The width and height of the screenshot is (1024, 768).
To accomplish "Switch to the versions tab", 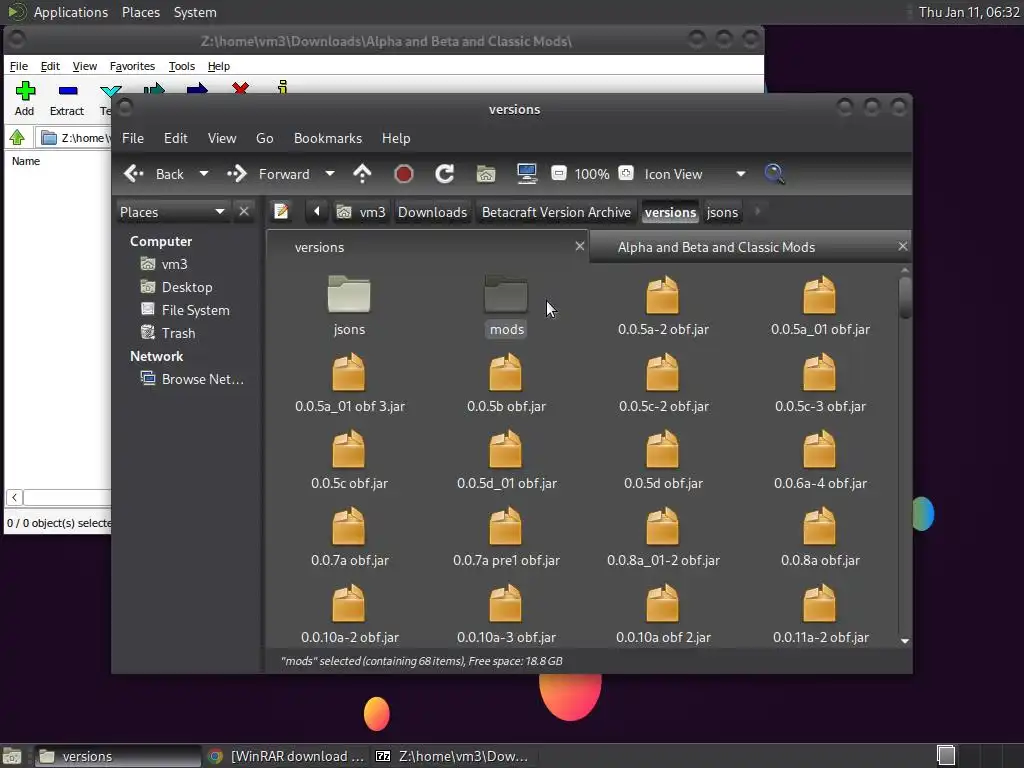I will pyautogui.click(x=419, y=248).
